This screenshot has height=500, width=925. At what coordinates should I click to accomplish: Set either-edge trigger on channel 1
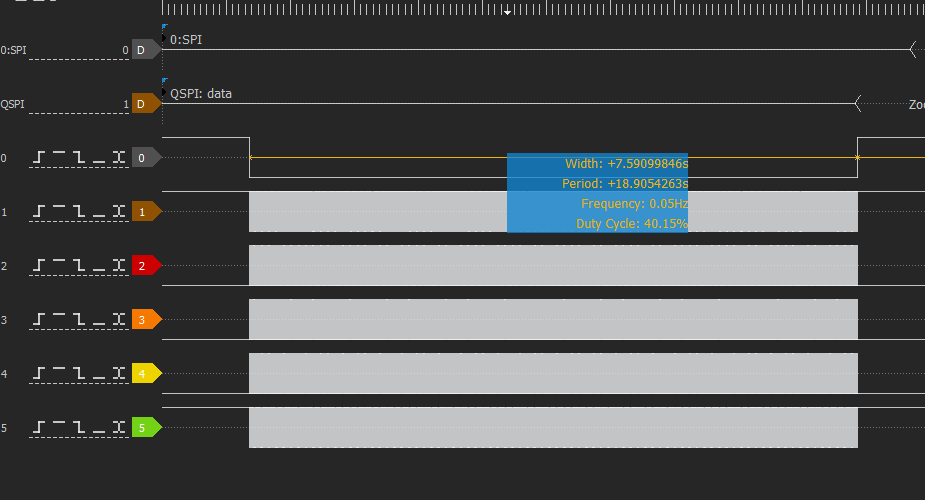click(119, 212)
